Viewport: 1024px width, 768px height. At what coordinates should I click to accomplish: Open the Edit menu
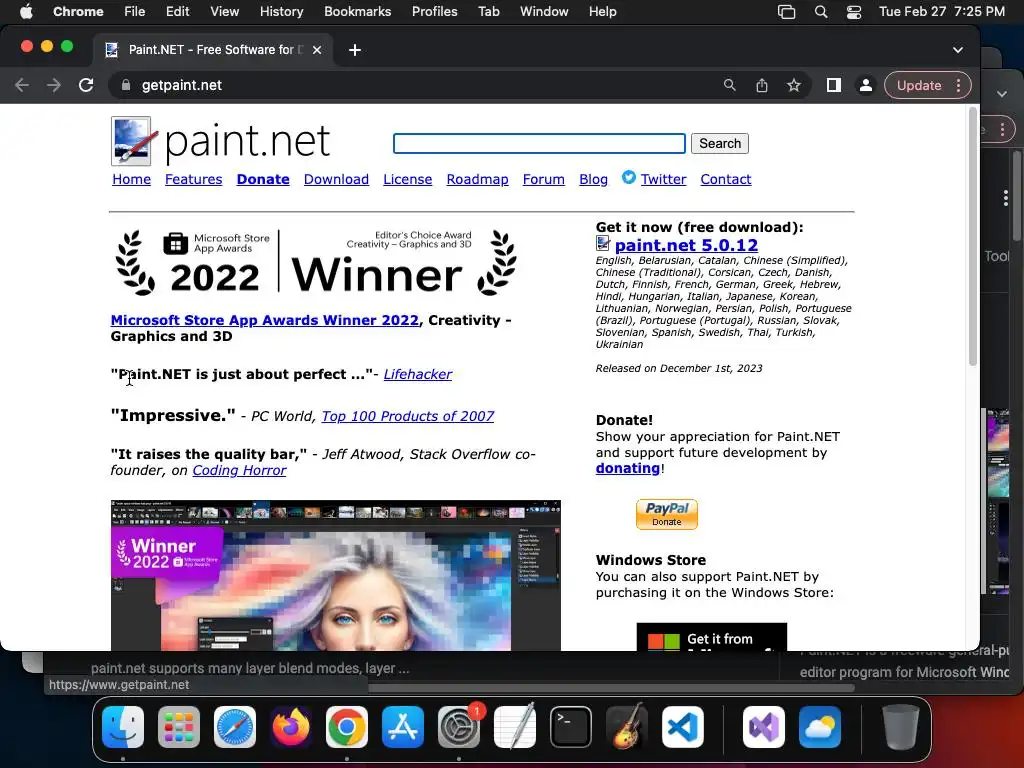(177, 11)
